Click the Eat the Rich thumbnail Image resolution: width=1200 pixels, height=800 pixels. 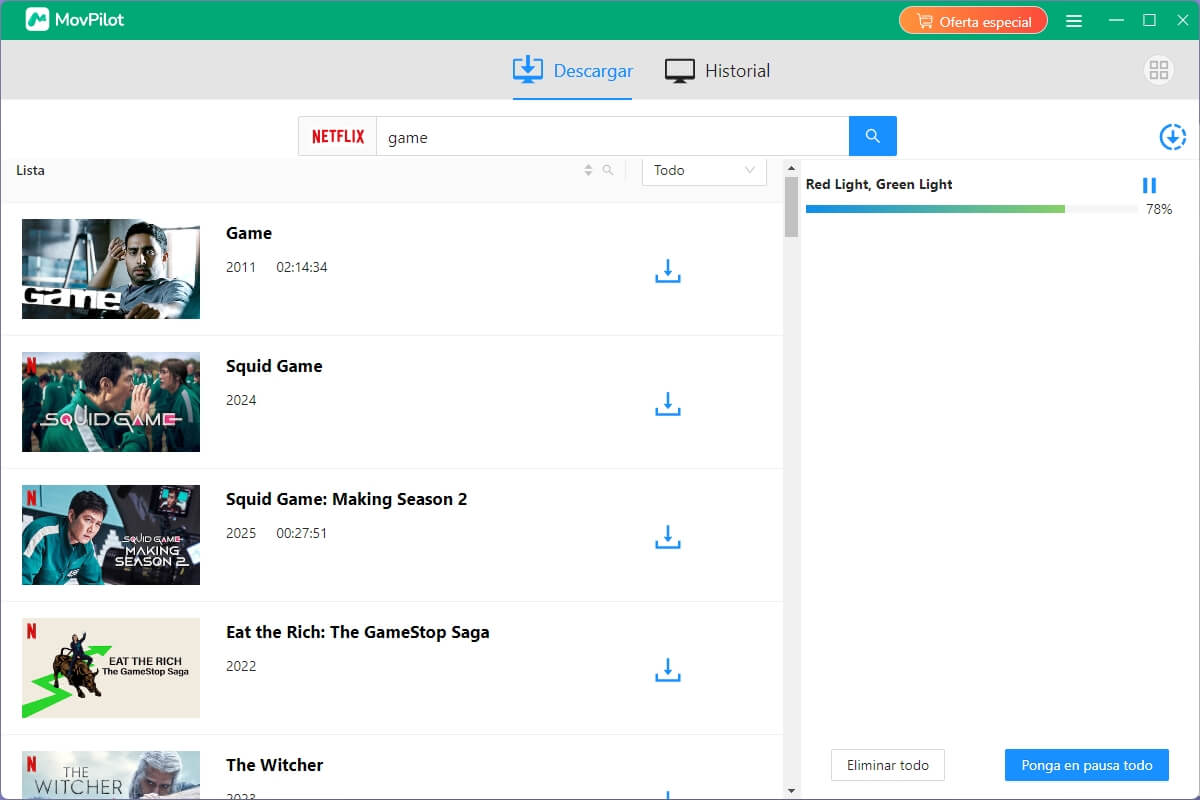click(x=111, y=668)
